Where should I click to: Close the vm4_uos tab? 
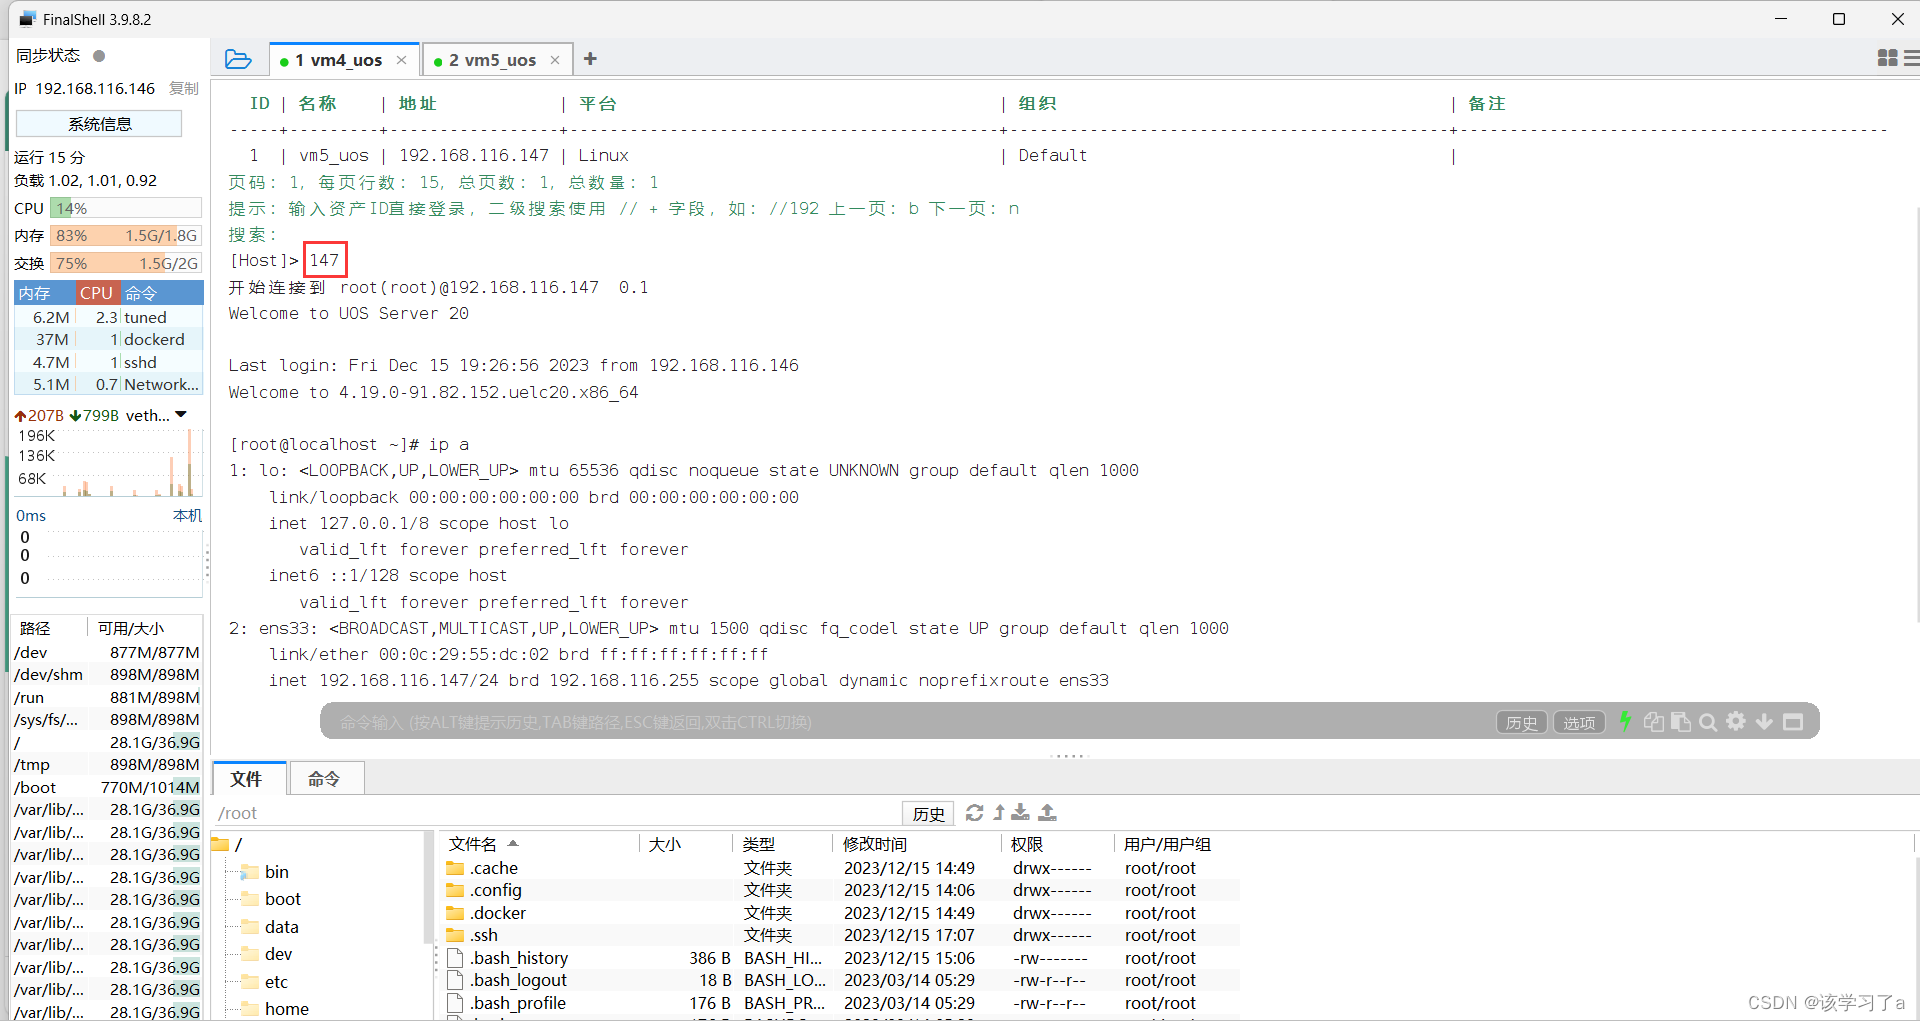pyautogui.click(x=401, y=60)
